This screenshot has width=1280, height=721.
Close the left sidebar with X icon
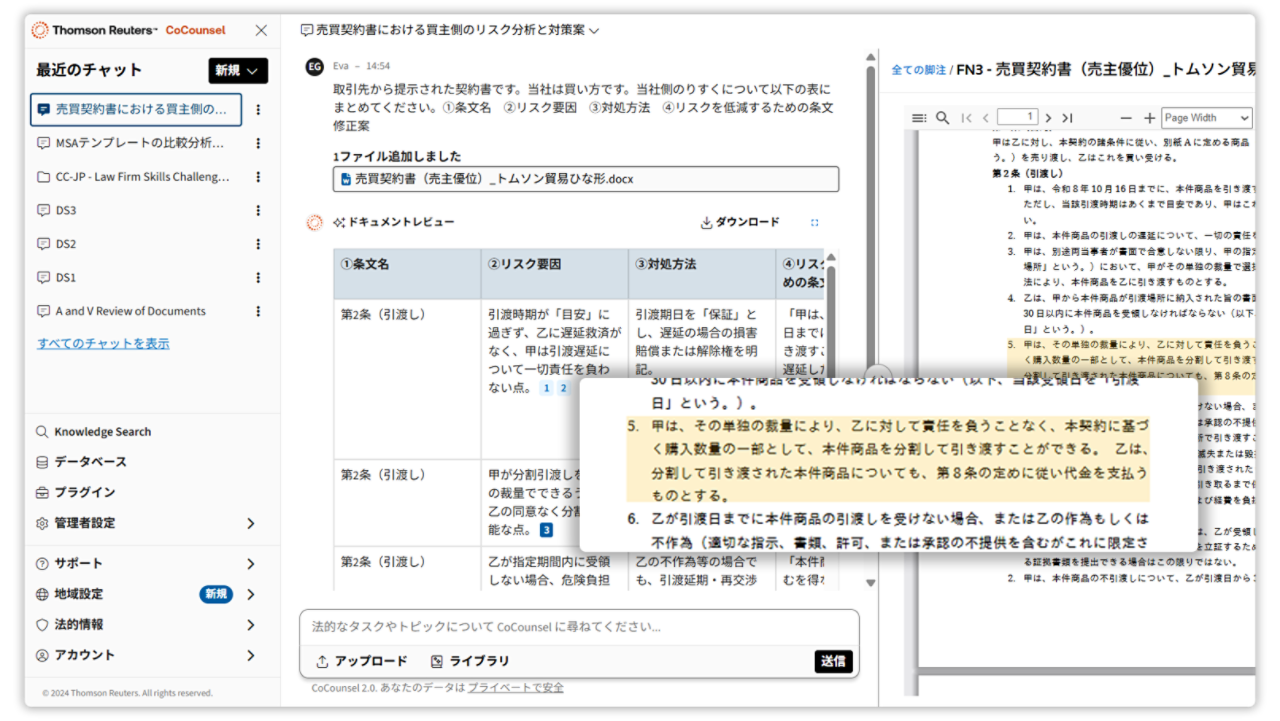261,30
